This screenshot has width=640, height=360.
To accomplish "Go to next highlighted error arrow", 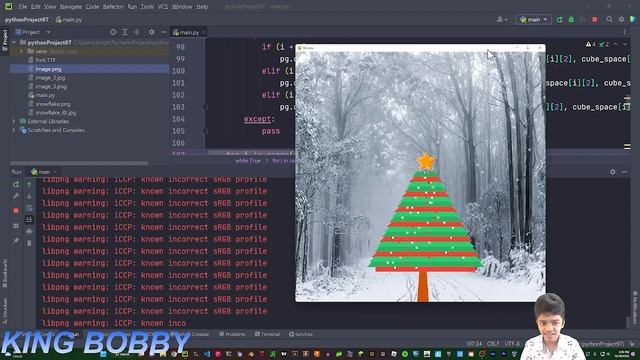I will click(x=624, y=44).
